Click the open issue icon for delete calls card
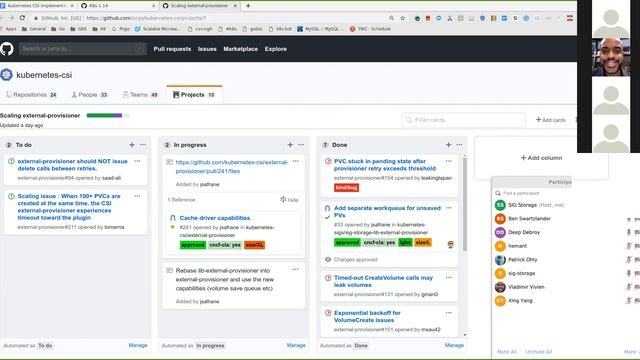 click(11, 162)
